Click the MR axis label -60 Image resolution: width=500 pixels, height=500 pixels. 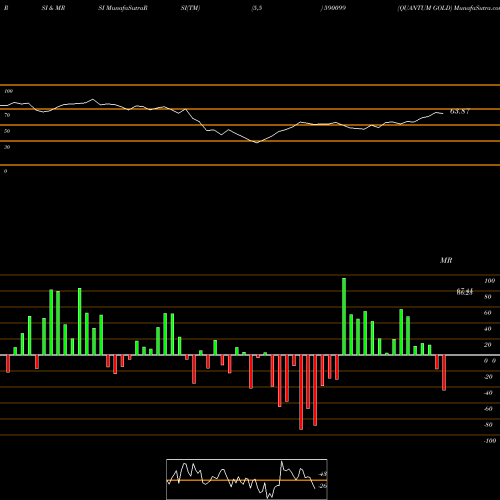[488, 409]
